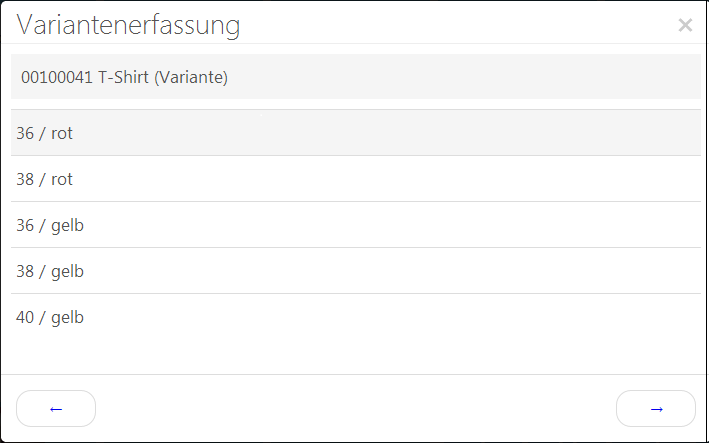Click the right arrow next button
Viewport: 709px width, 443px height.
point(656,408)
